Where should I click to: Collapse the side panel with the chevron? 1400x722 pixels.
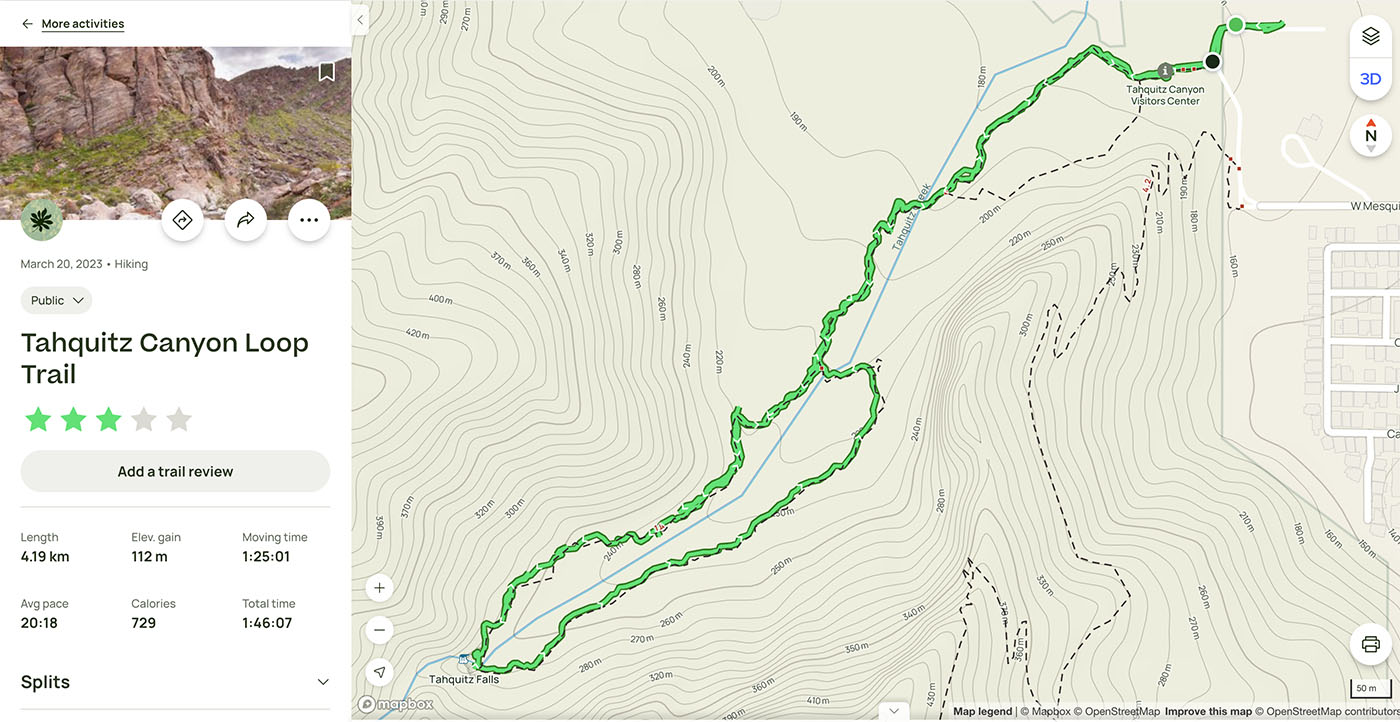[360, 19]
